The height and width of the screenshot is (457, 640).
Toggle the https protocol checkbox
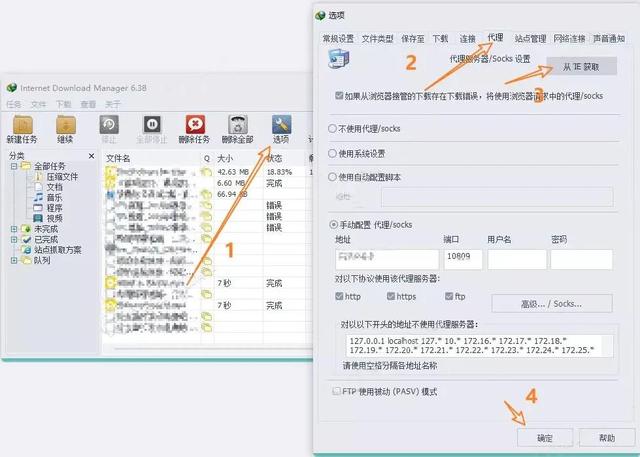[391, 296]
